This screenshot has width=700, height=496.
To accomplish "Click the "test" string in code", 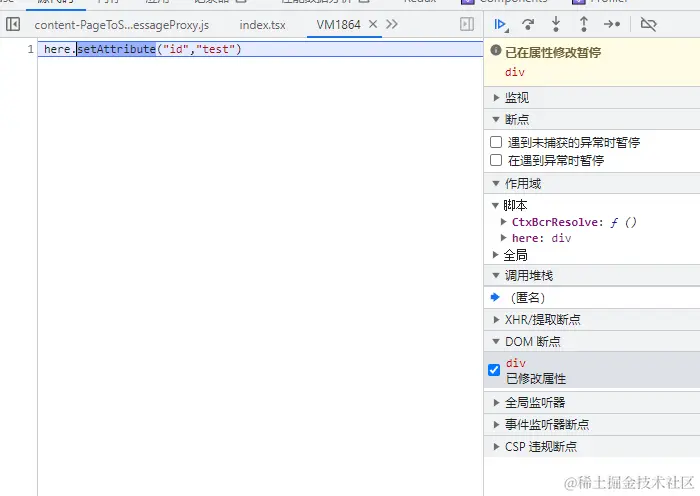I will (215, 49).
